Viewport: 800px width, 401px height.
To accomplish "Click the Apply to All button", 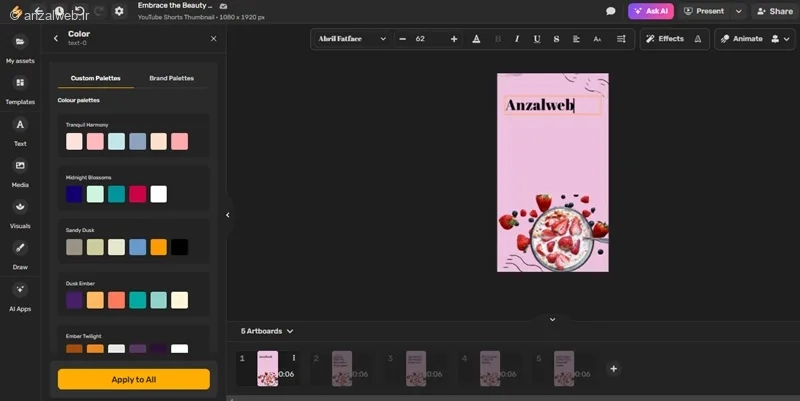I will [x=134, y=380].
